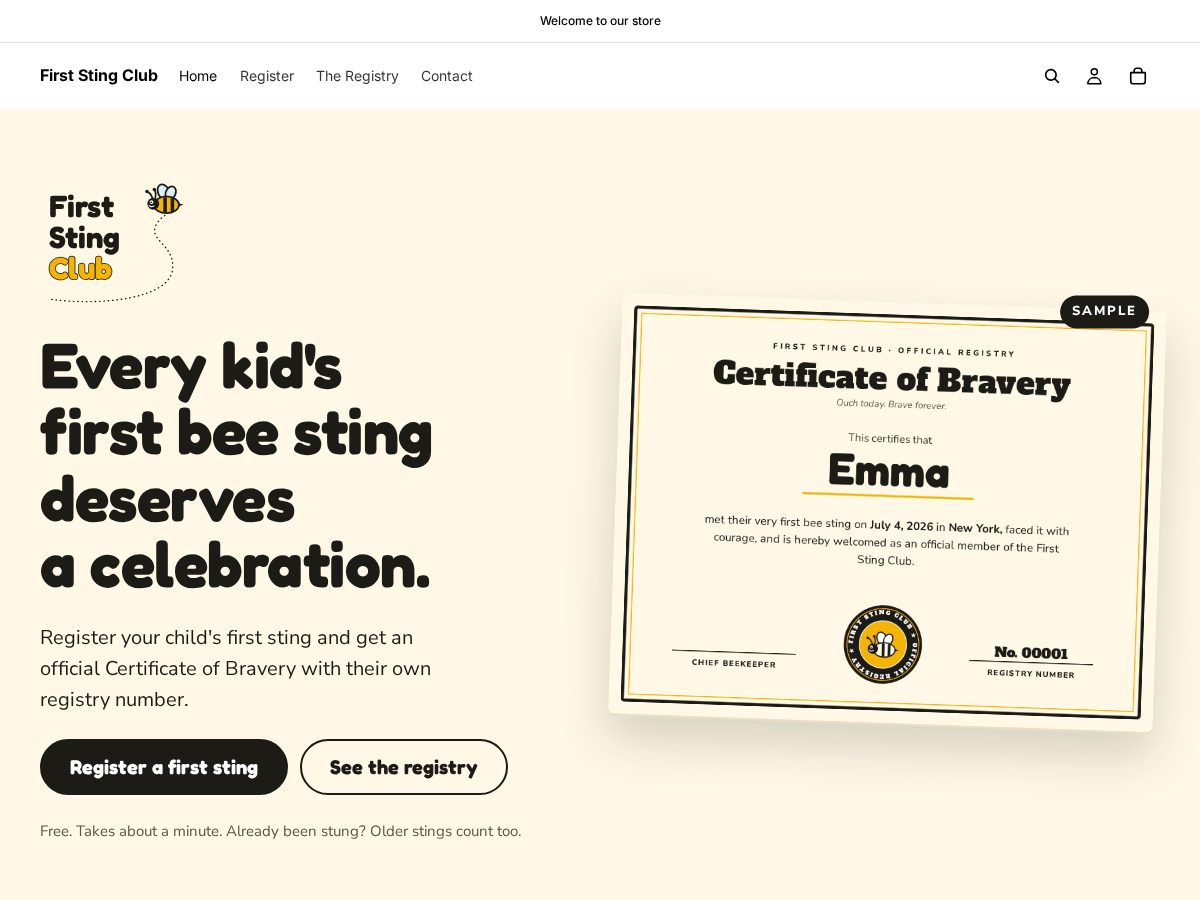Click the round bee seal on certificate
The width and height of the screenshot is (1200, 900).
pyautogui.click(x=882, y=645)
